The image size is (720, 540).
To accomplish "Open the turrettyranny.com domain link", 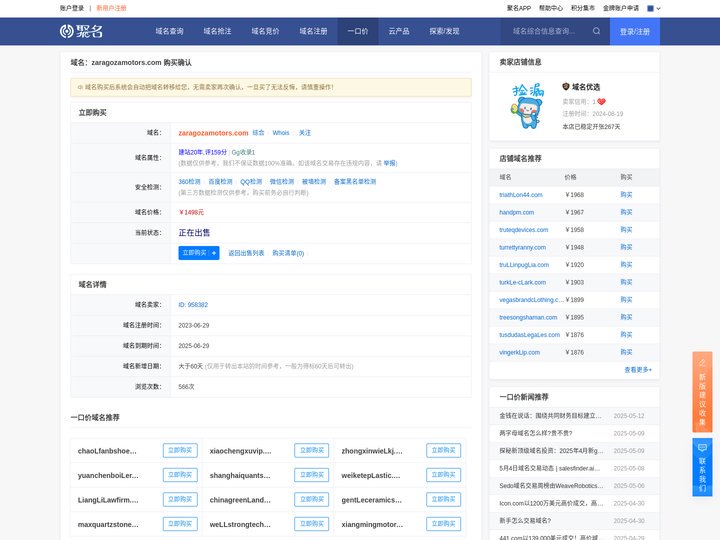I will click(x=523, y=247).
